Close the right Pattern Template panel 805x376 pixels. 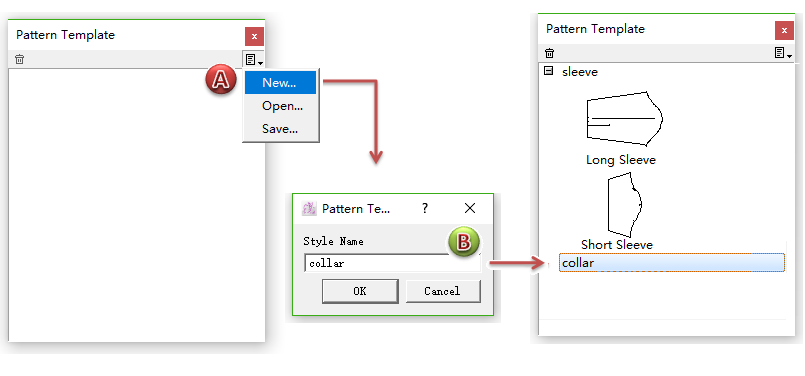[x=784, y=30]
